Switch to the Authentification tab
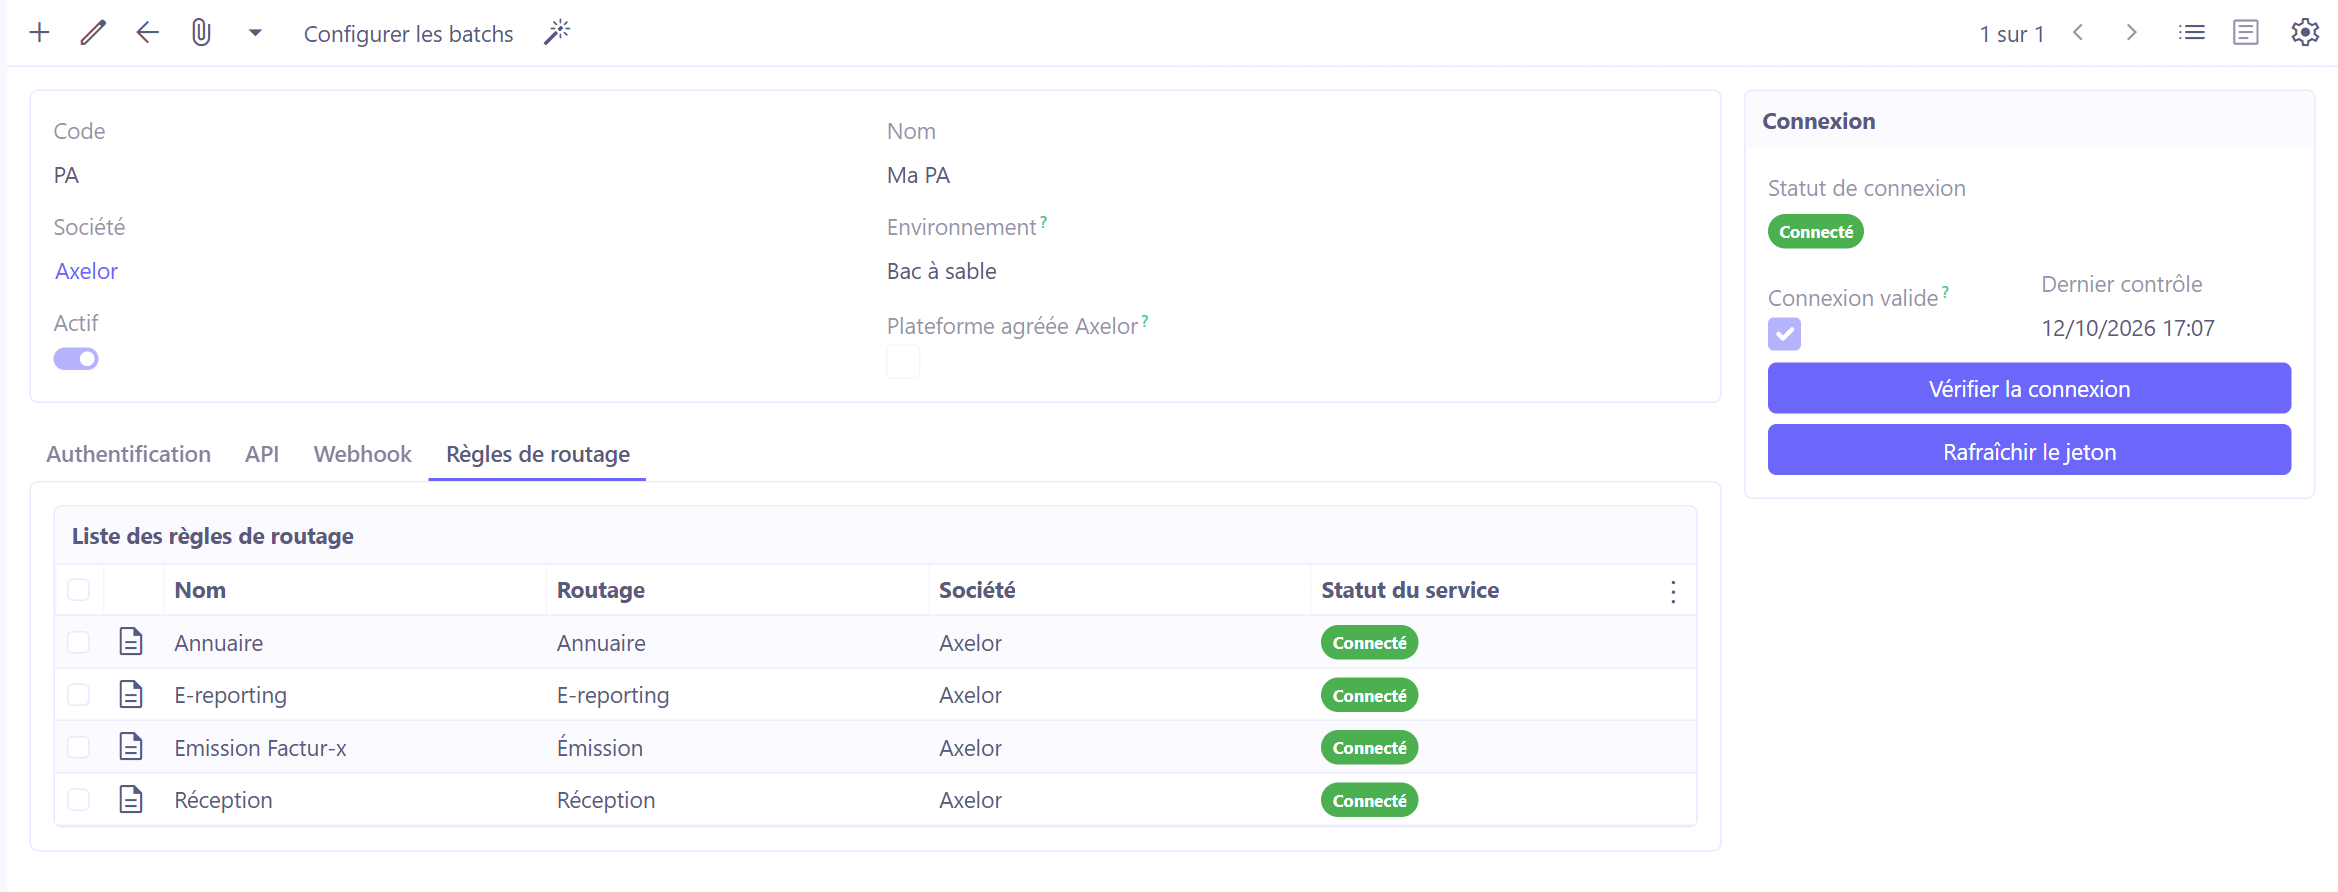The image size is (2338, 892). (129, 454)
